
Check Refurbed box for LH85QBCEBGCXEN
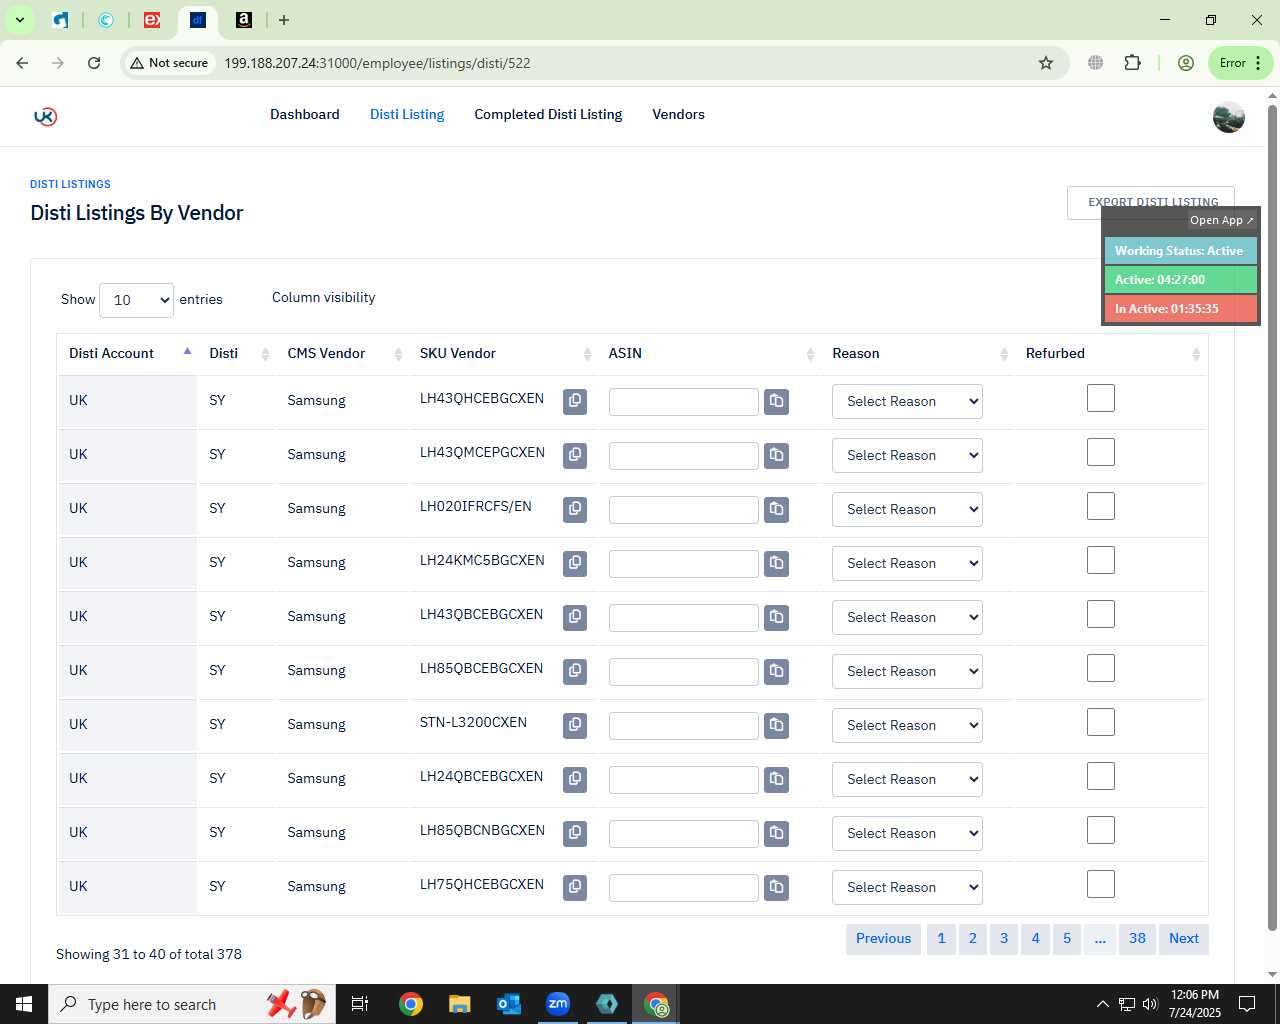pos(1100,668)
